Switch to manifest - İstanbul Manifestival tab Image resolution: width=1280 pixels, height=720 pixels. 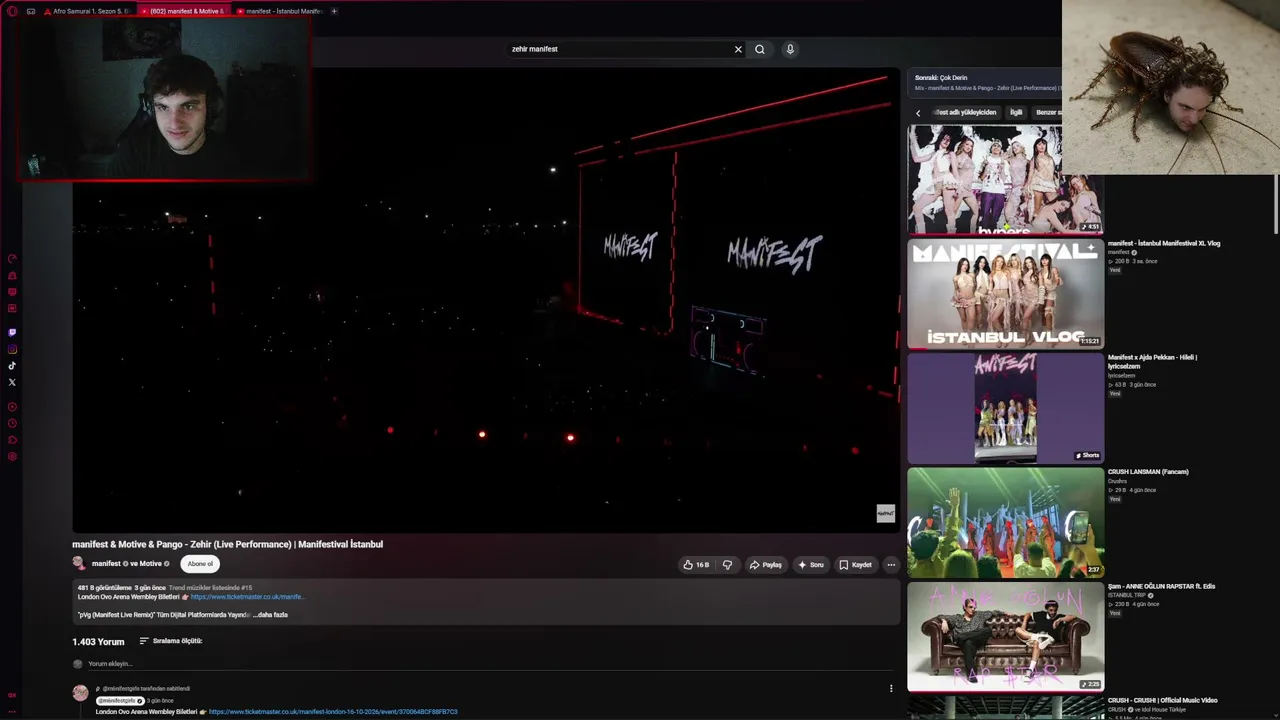(x=279, y=11)
